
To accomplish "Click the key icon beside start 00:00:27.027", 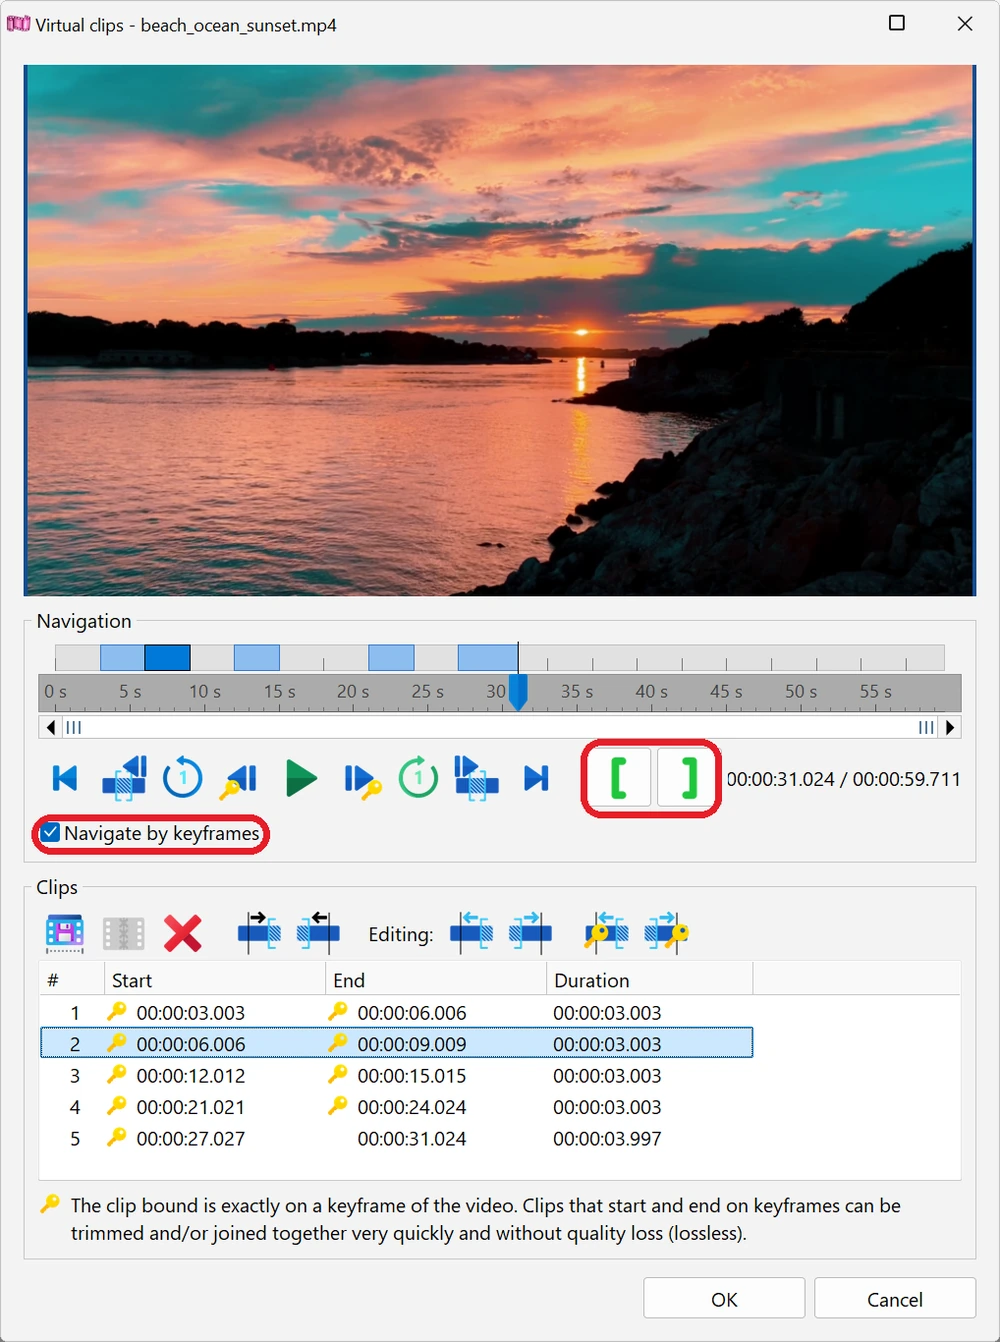I will point(117,1137).
